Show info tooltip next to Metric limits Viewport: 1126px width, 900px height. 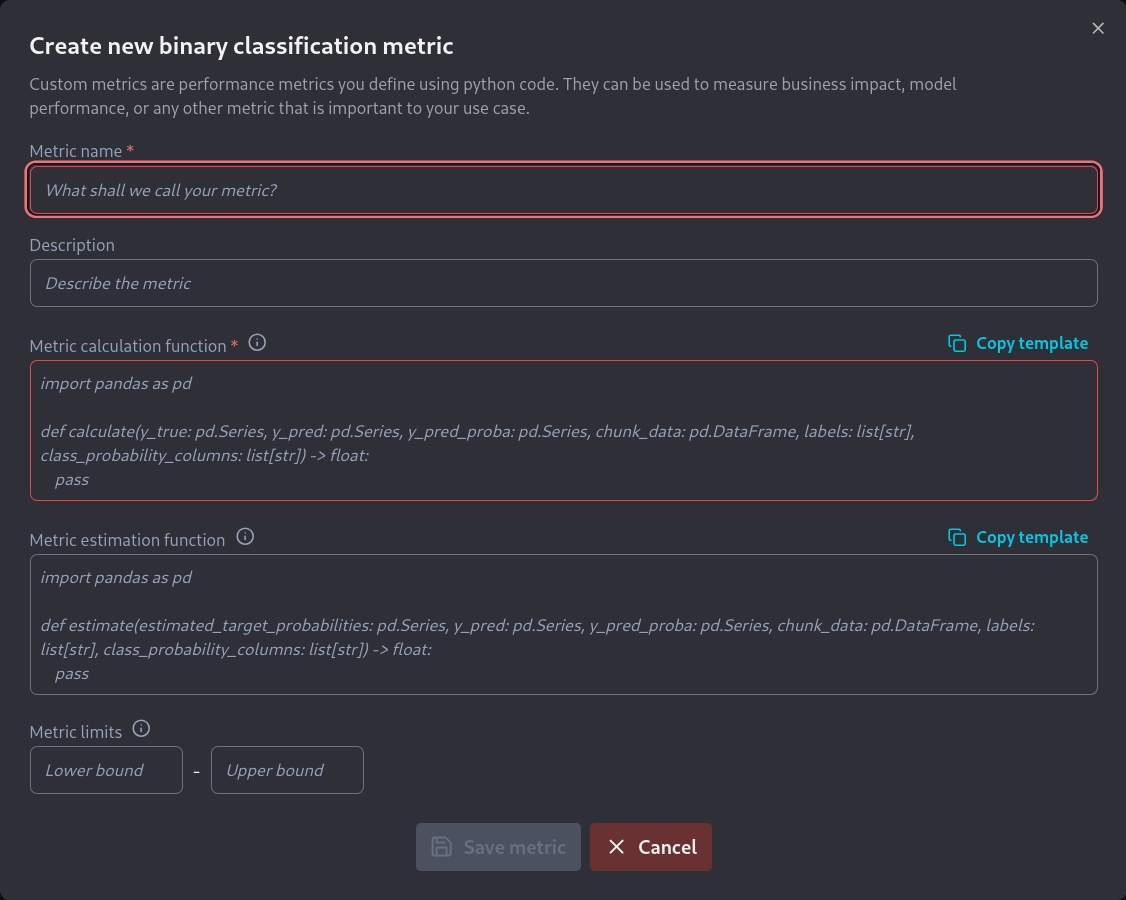click(x=141, y=729)
